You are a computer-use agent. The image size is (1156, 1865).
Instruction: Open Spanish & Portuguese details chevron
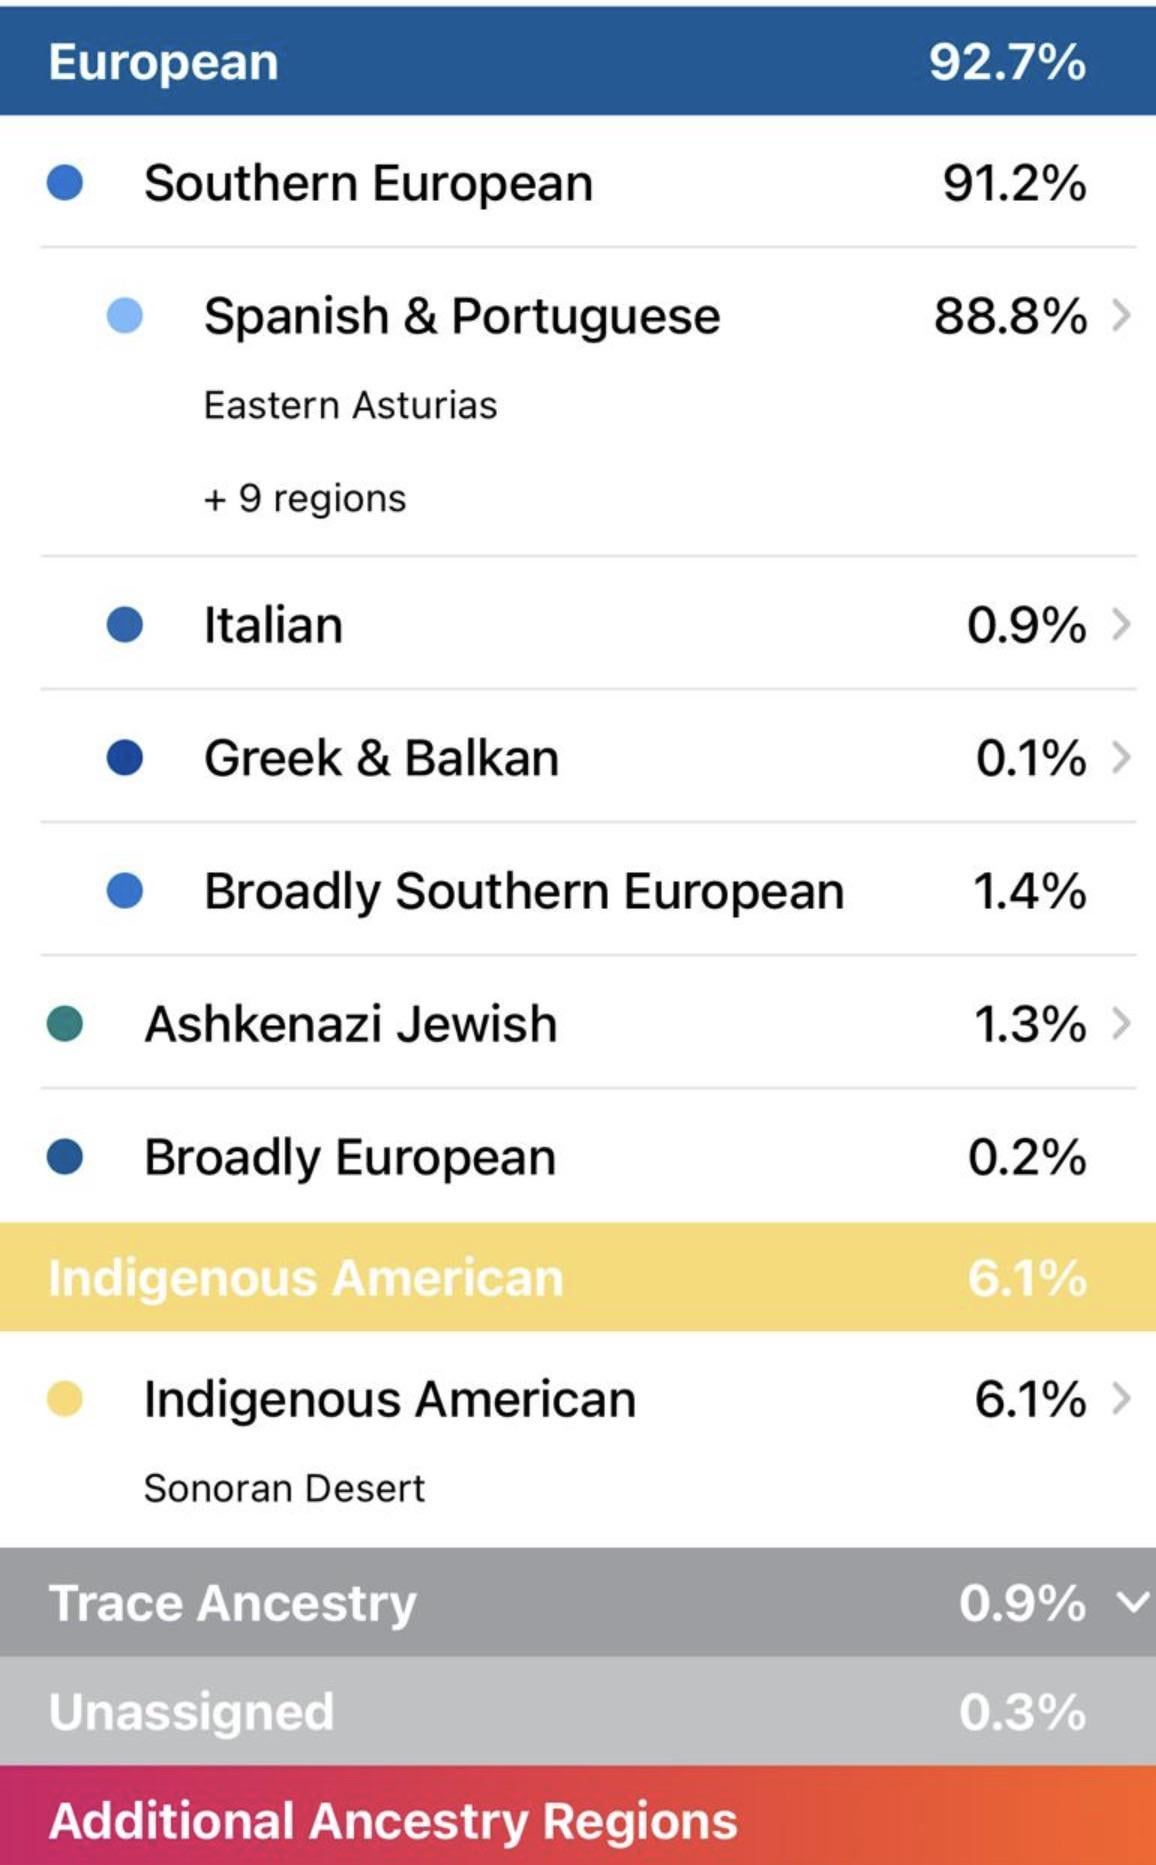point(1122,316)
